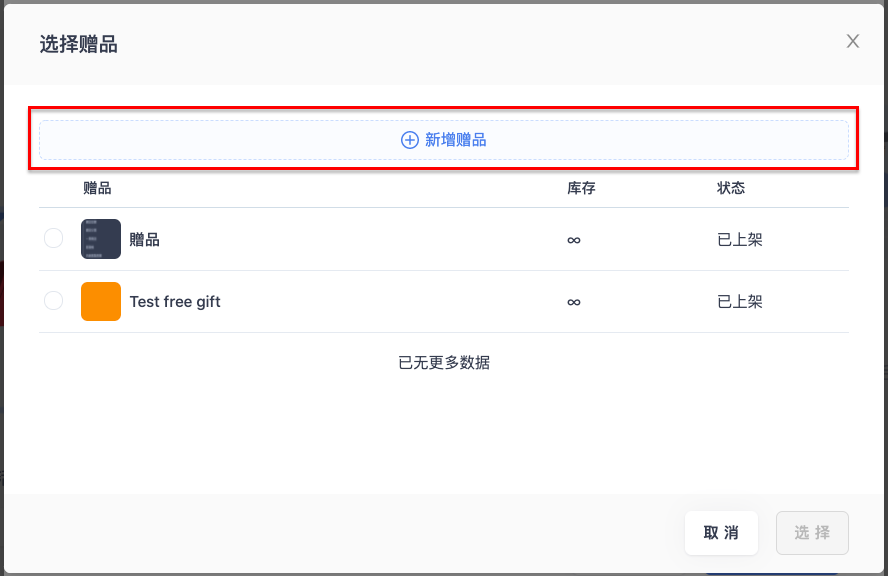
Task: Click 已上架 status in the 赠品 row
Action: [740, 240]
